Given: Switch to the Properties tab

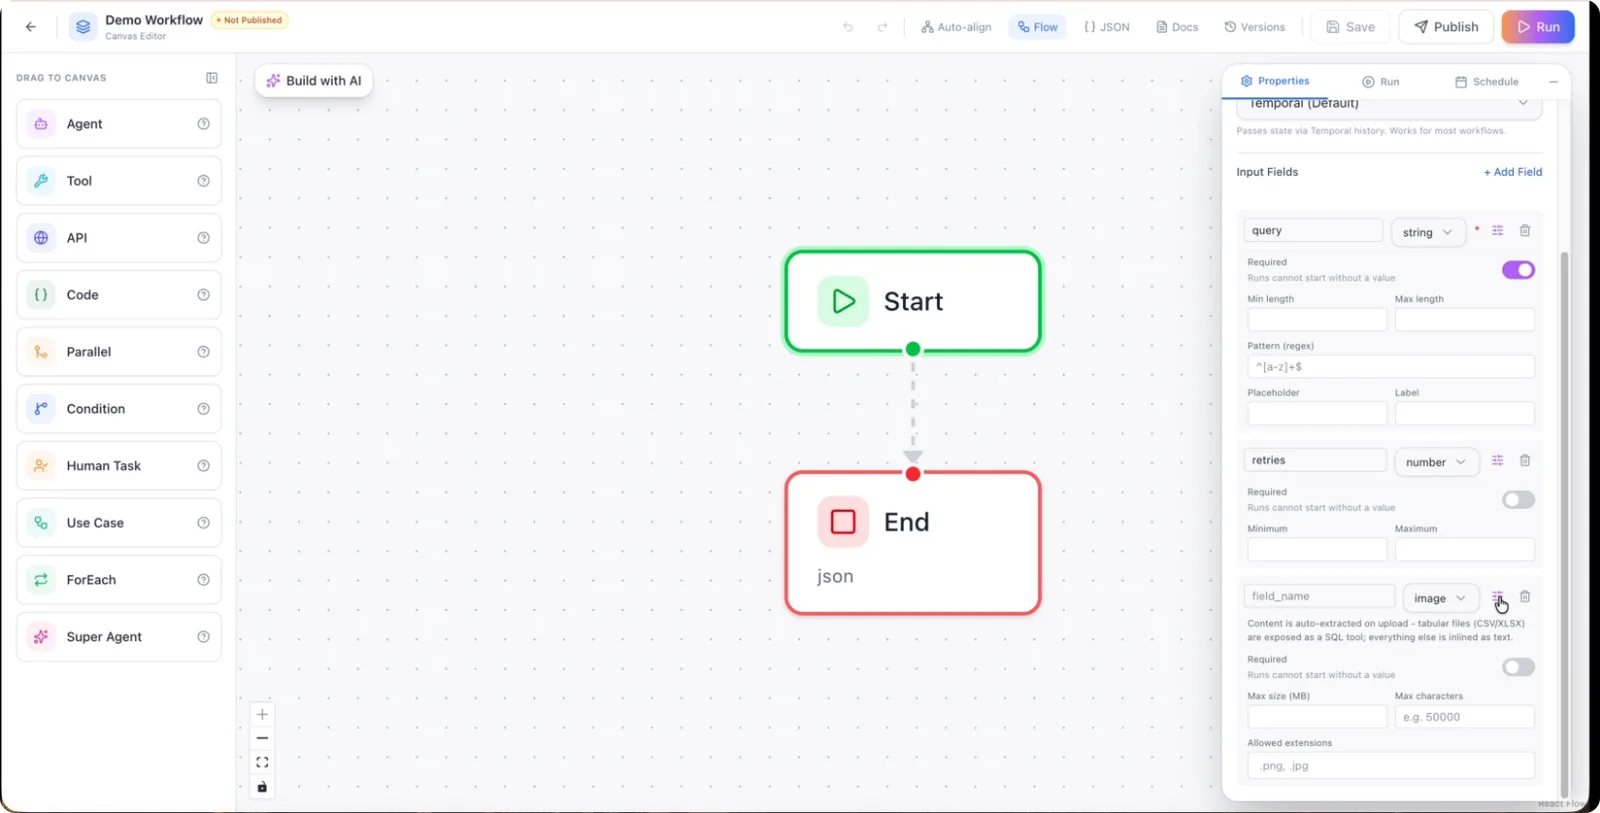Looking at the screenshot, I should (1275, 81).
